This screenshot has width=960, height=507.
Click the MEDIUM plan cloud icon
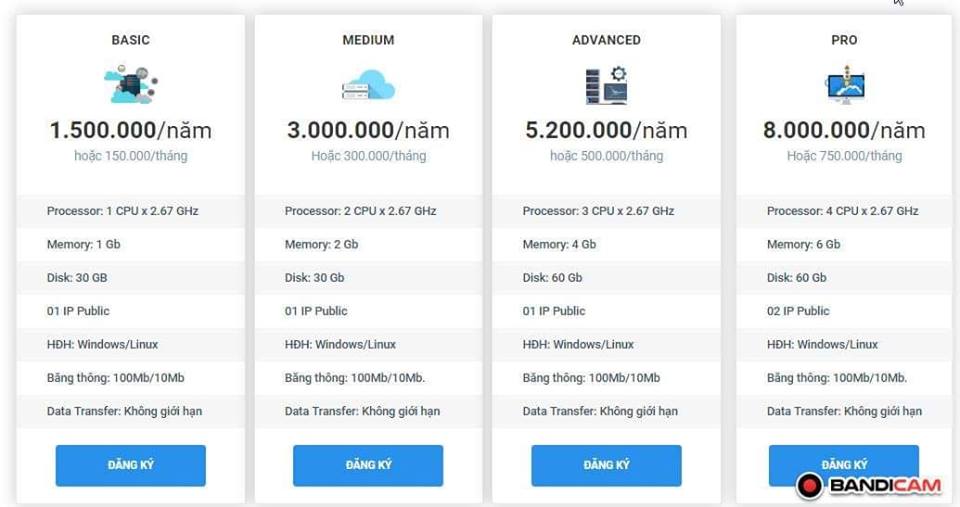point(368,86)
